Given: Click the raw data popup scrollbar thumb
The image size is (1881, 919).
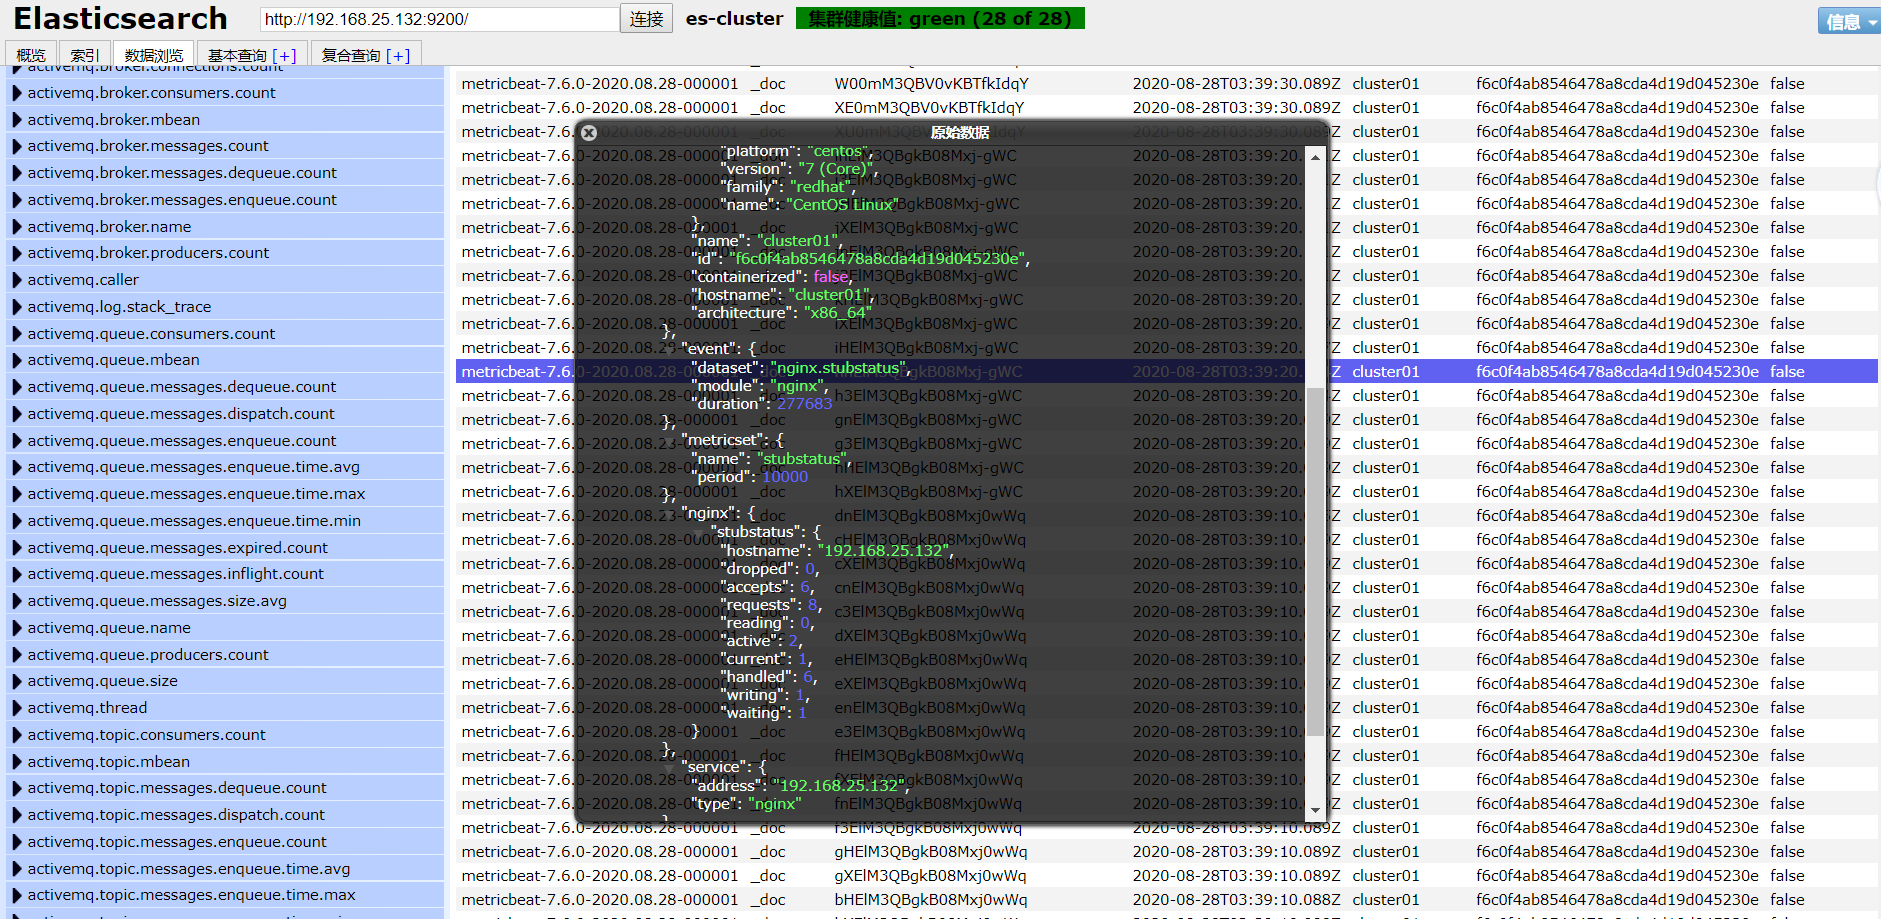Looking at the screenshot, I should [x=1315, y=562].
